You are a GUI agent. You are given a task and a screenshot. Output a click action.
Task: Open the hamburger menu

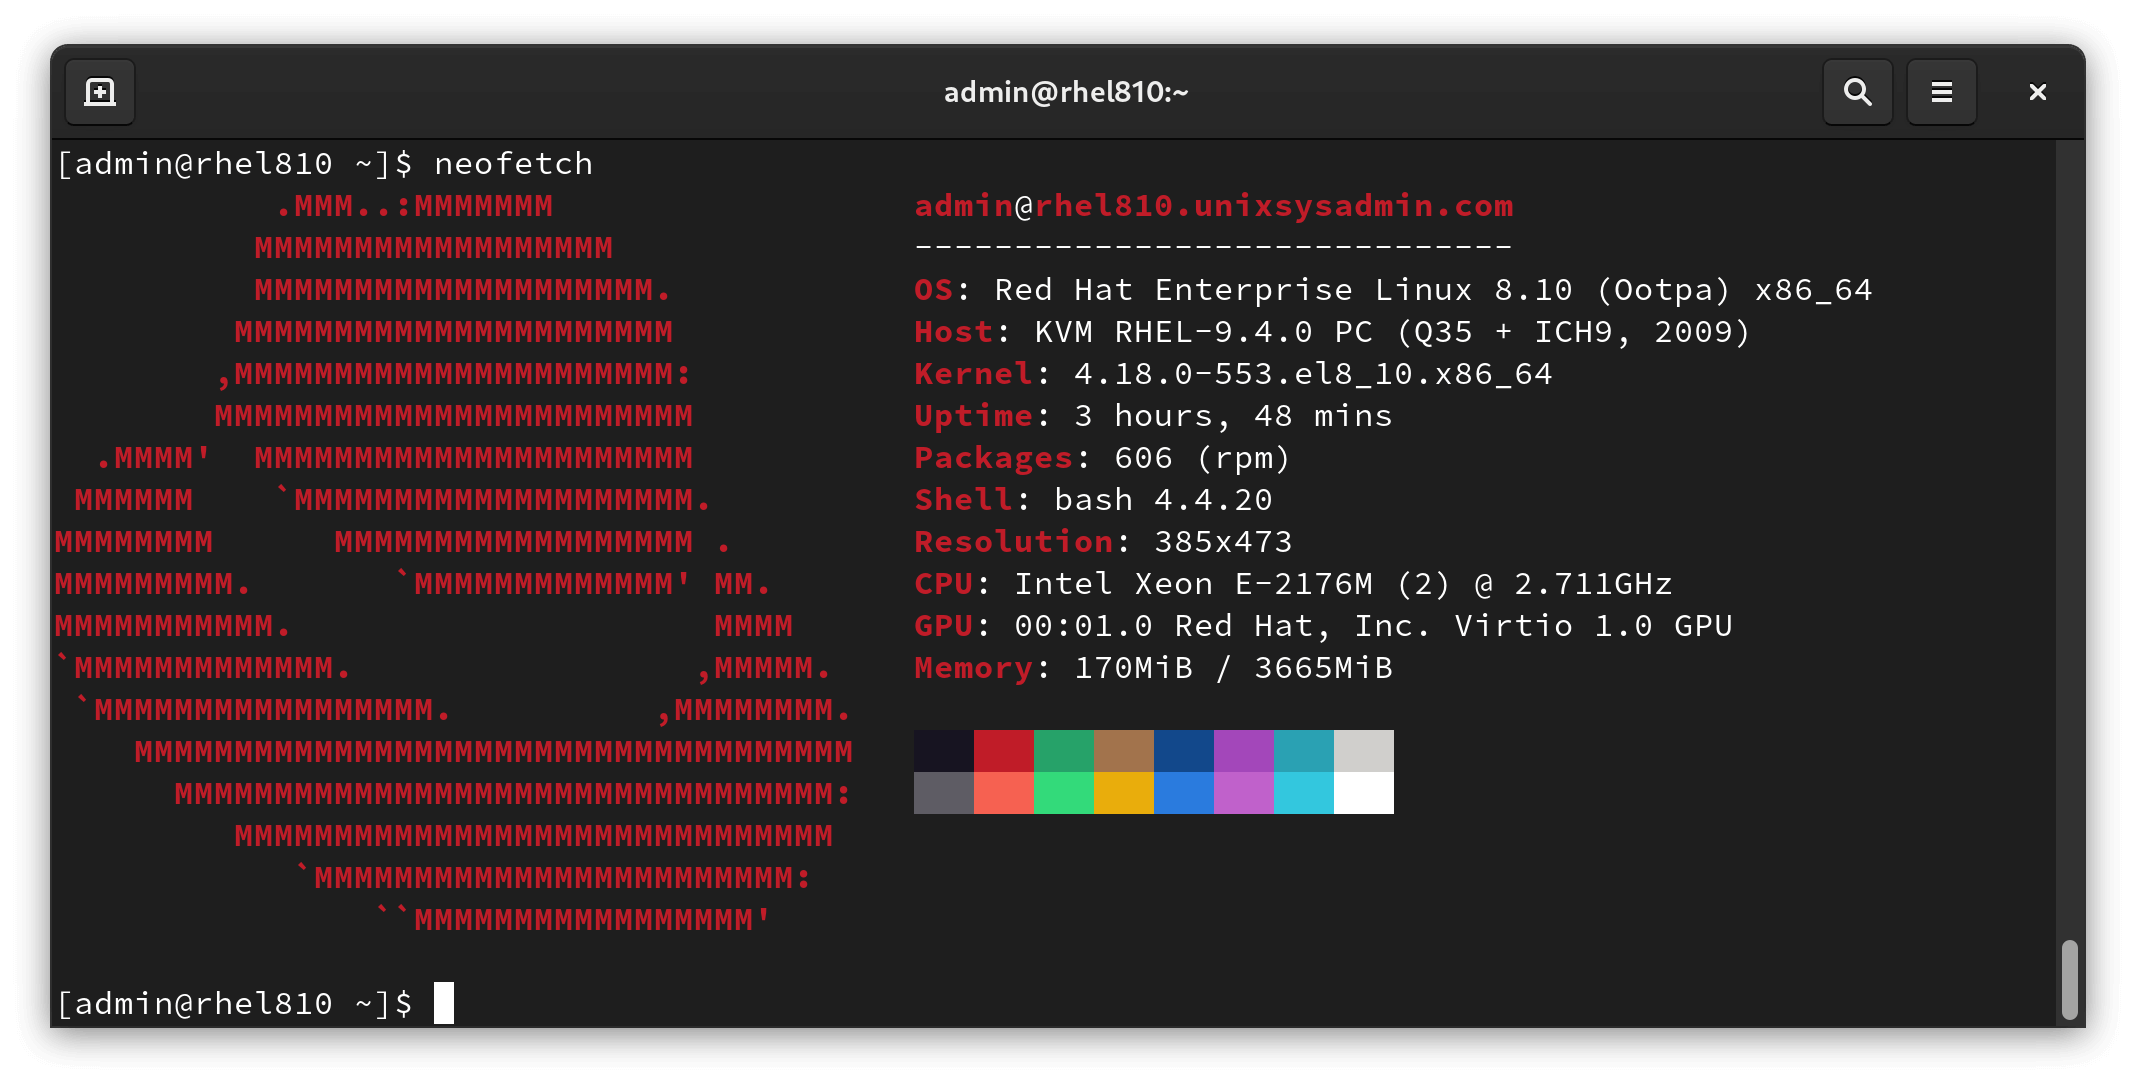coord(1940,91)
